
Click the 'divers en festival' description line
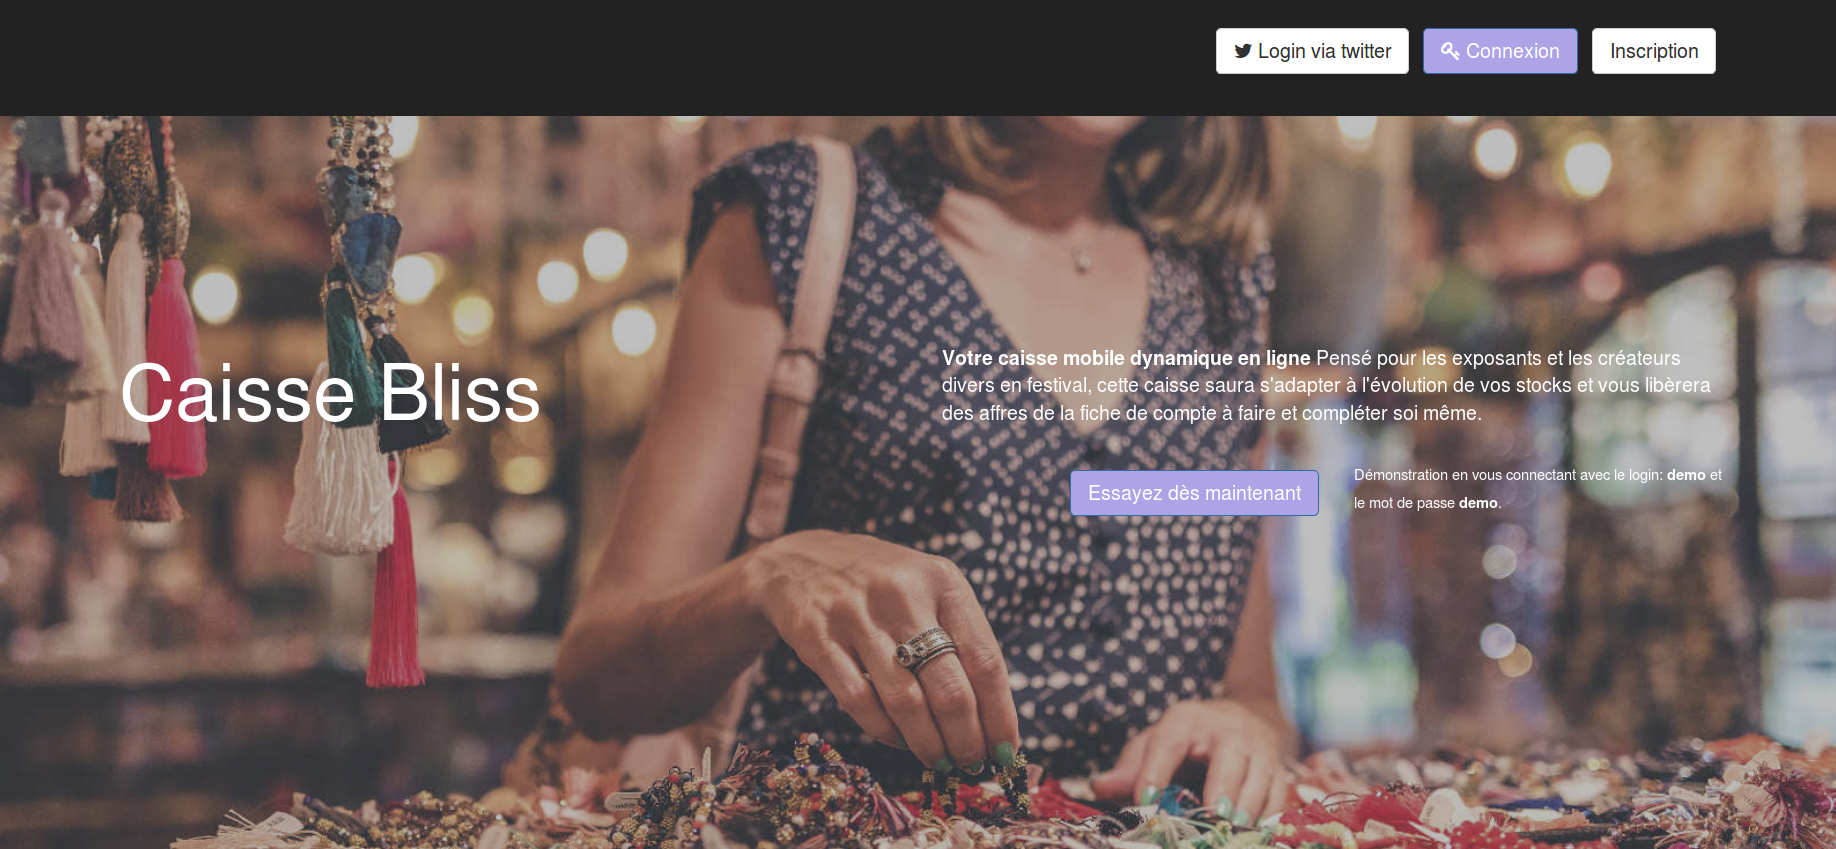1326,385
